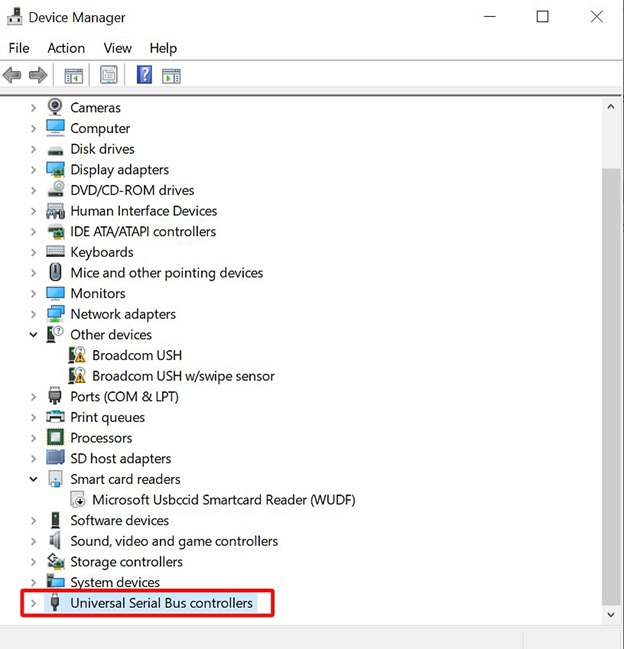The image size is (624, 649).
Task: Click the Network adapters icon
Action: click(55, 314)
